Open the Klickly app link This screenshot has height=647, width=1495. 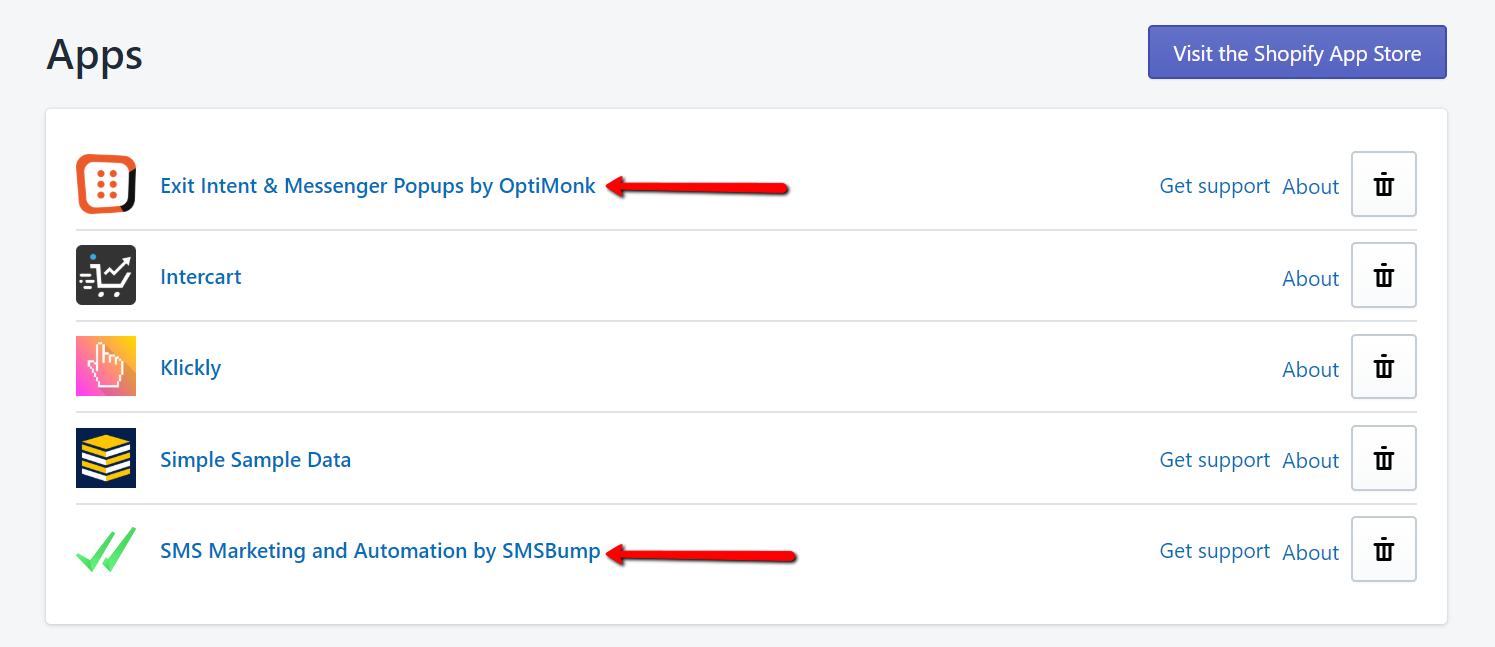(191, 368)
